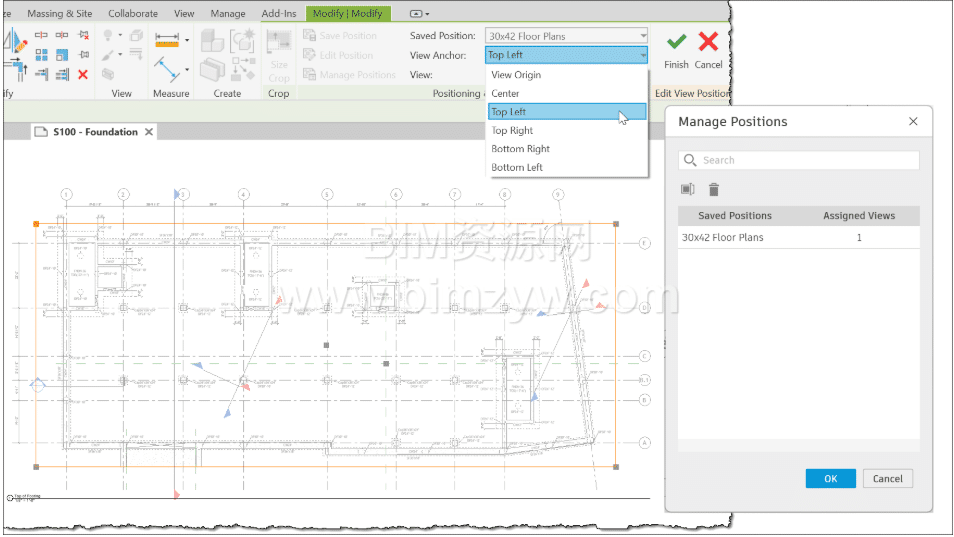
Task: Click the Search field in Manage Positions
Action: coord(799,160)
